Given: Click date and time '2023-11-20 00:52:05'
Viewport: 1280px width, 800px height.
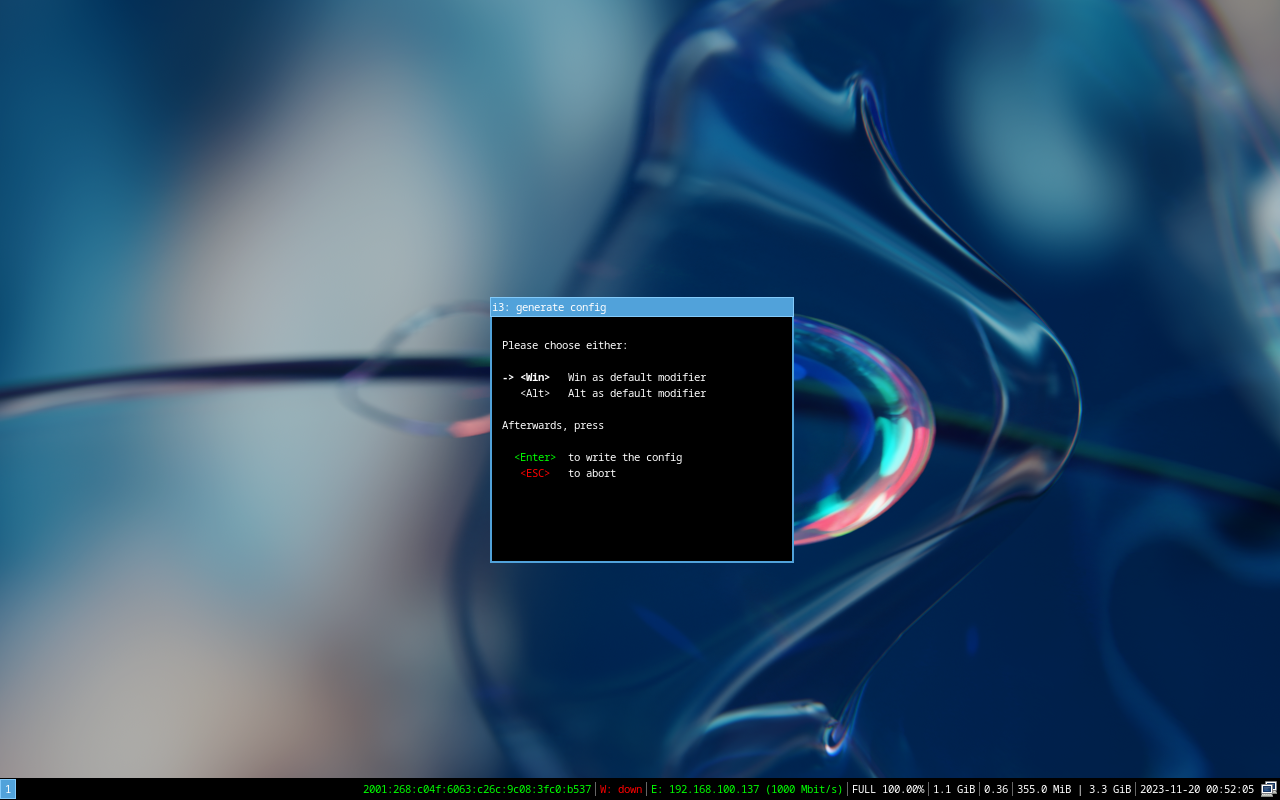Looking at the screenshot, I should (1197, 789).
